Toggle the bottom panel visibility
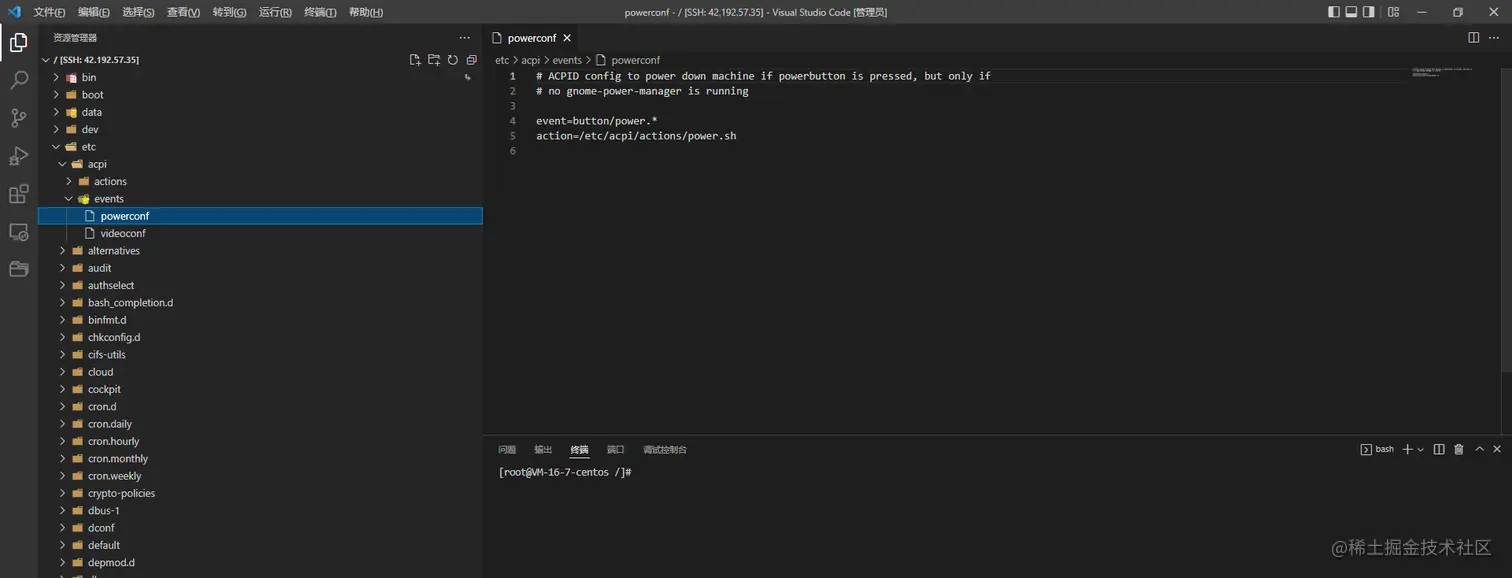Screen dimensions: 1512x578 (x=1352, y=12)
